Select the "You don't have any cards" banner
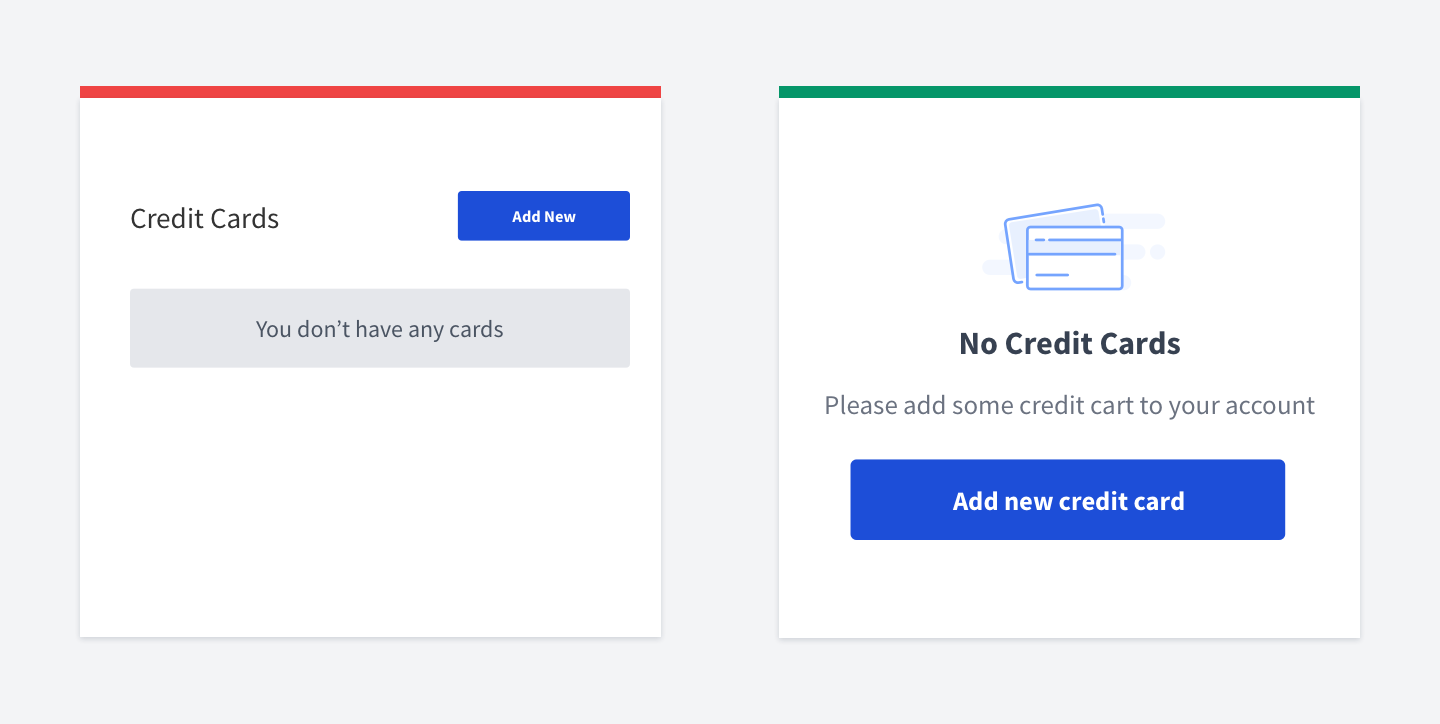 tap(380, 328)
